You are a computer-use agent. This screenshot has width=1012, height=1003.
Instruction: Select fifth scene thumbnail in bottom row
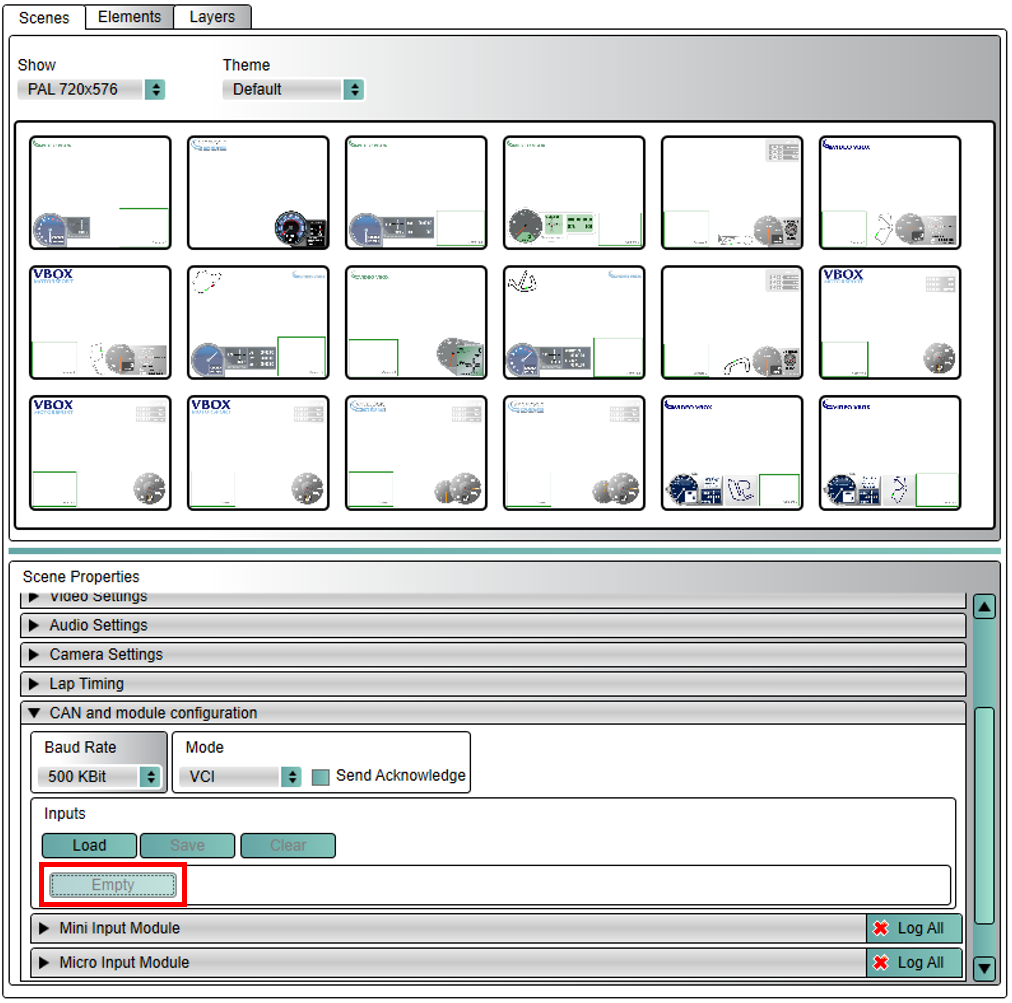(x=733, y=453)
